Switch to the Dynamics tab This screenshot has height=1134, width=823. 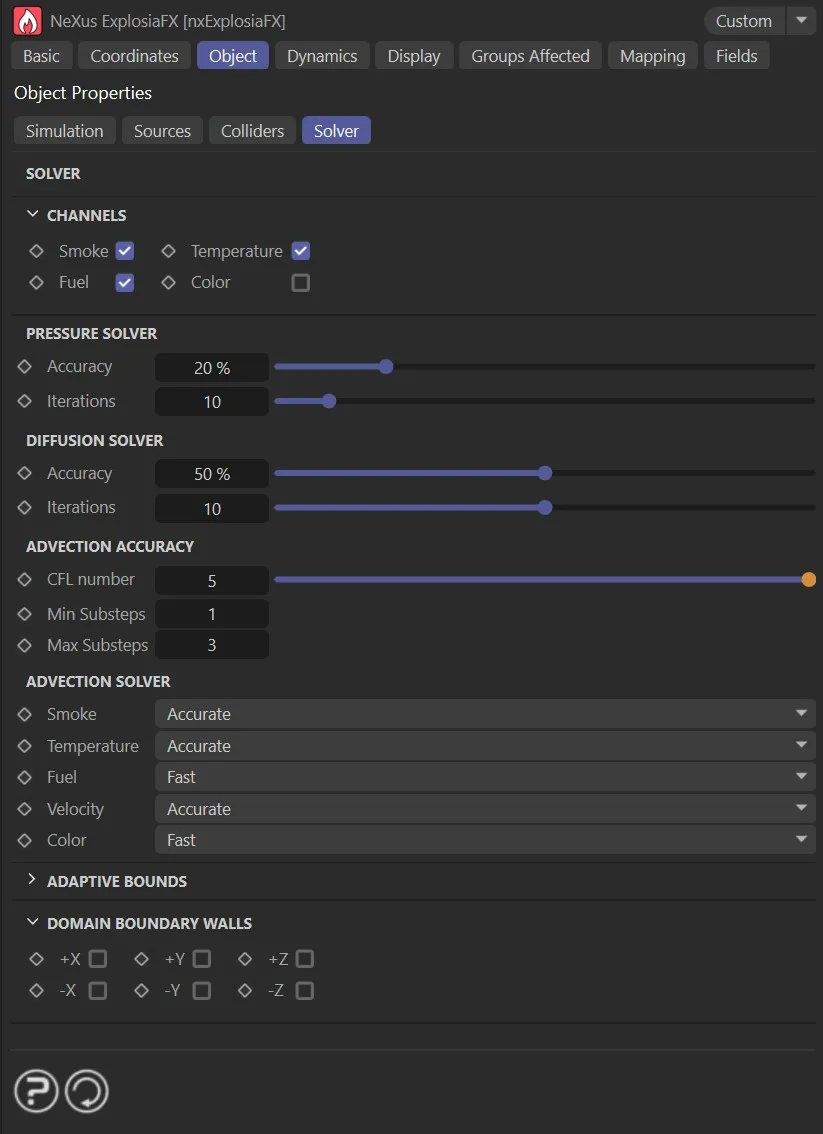(322, 56)
